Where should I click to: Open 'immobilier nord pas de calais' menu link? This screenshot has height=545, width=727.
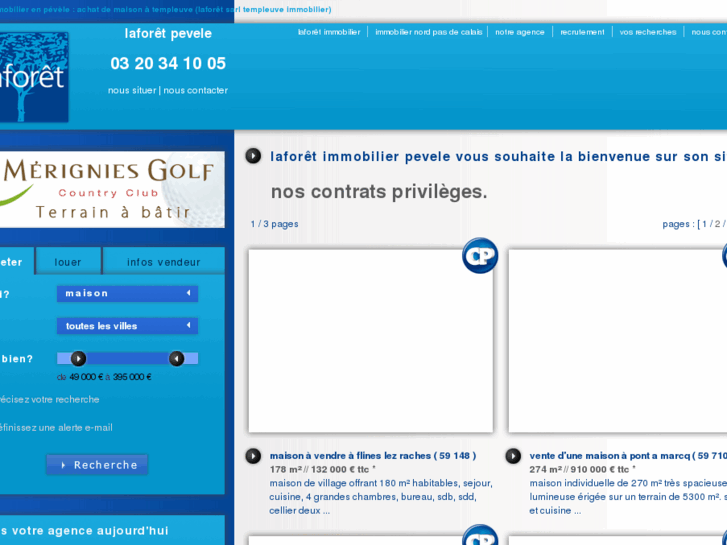point(429,32)
